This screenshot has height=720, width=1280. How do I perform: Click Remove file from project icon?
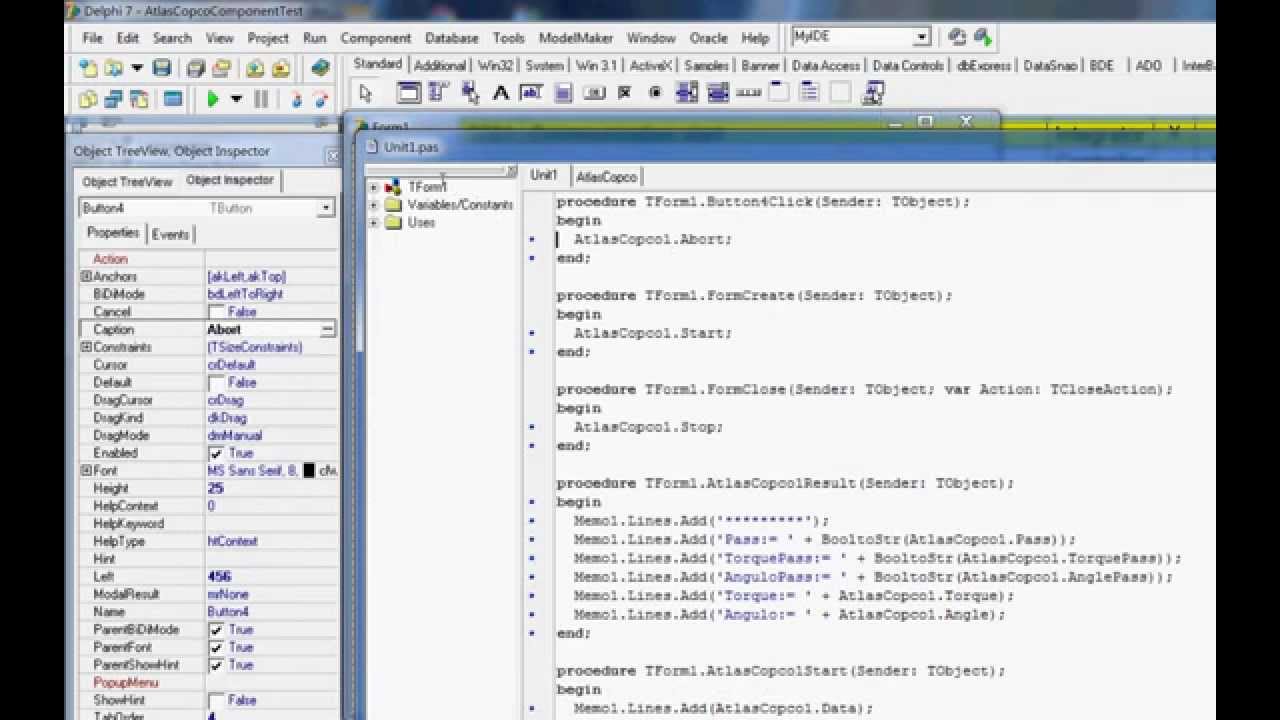pos(281,69)
